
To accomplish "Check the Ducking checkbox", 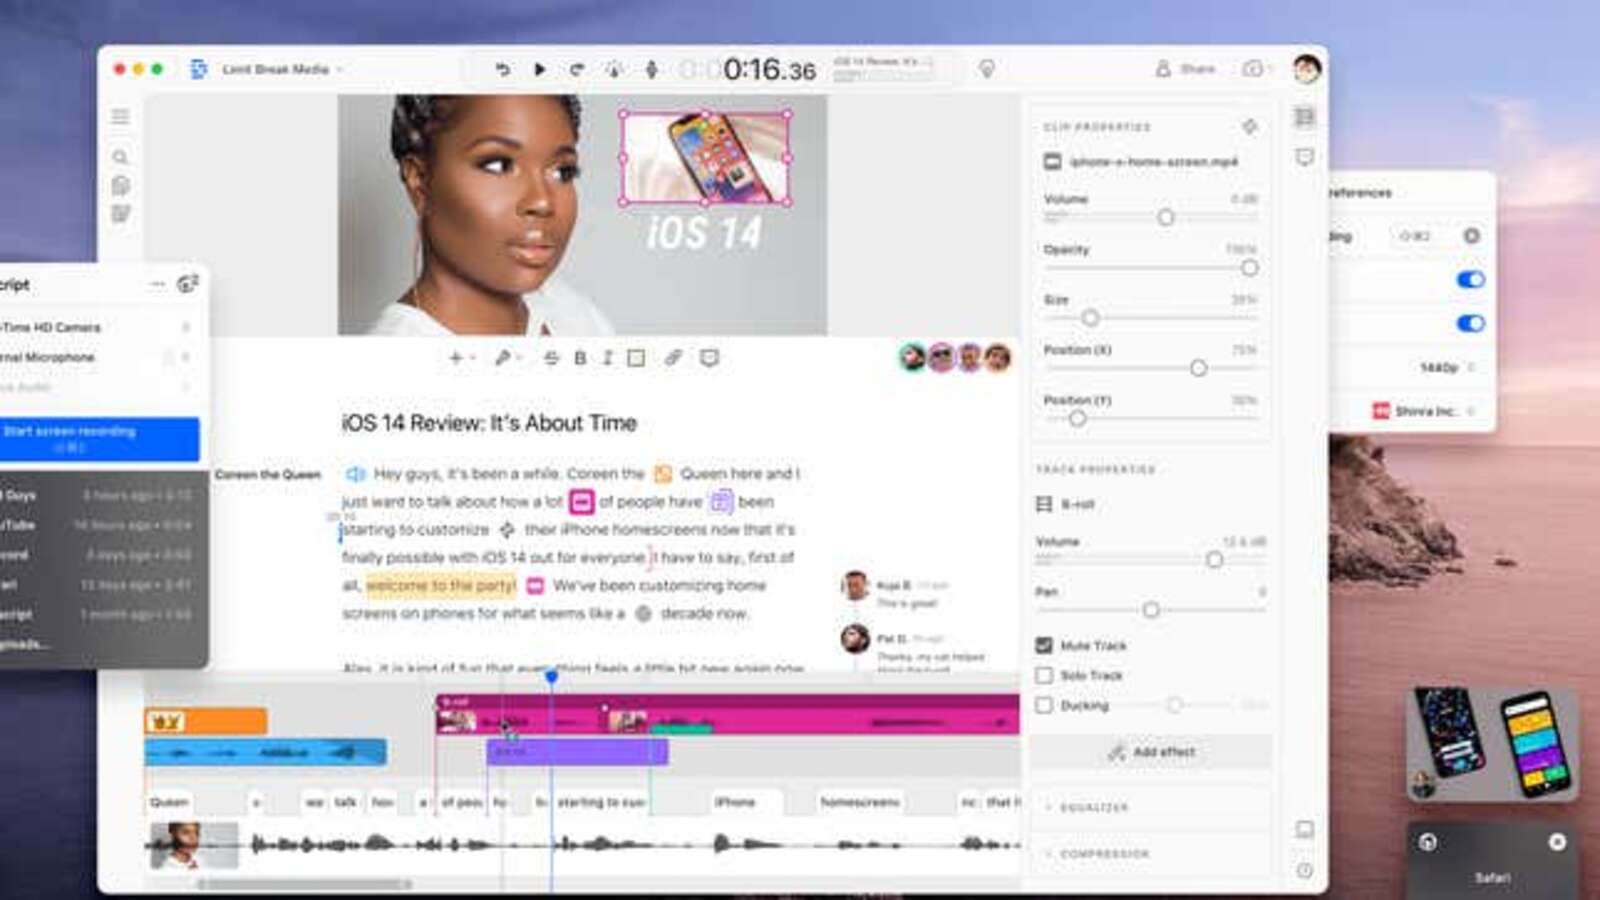I will (x=1044, y=706).
